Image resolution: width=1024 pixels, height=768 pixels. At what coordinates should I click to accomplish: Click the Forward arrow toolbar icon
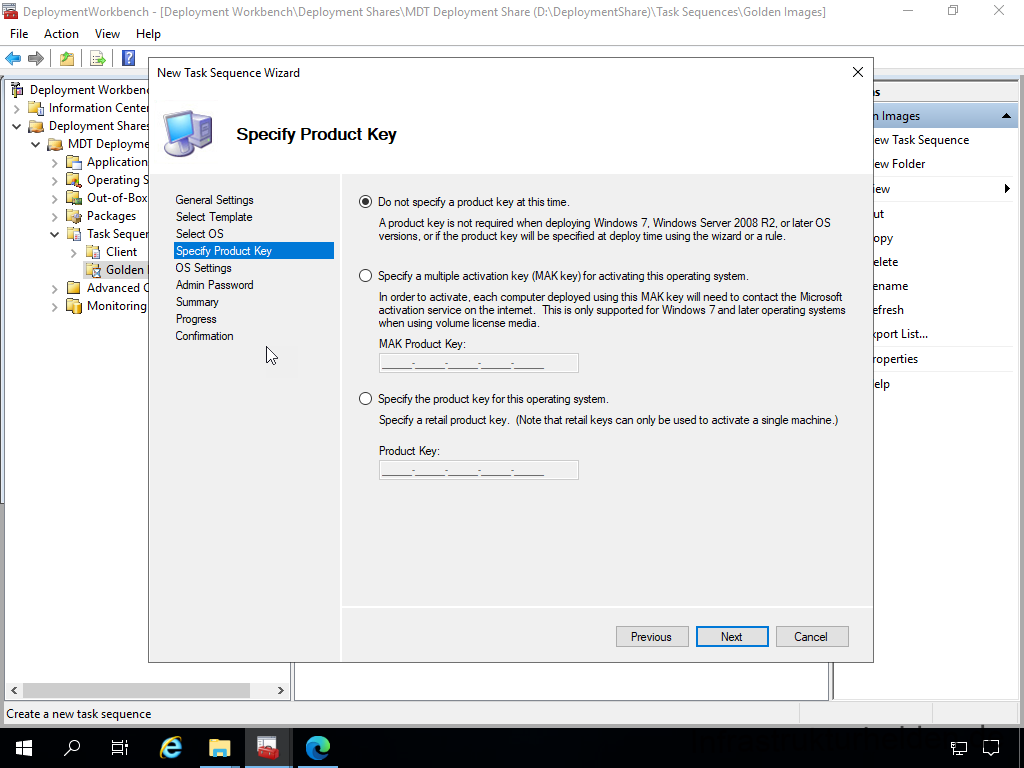click(36, 58)
